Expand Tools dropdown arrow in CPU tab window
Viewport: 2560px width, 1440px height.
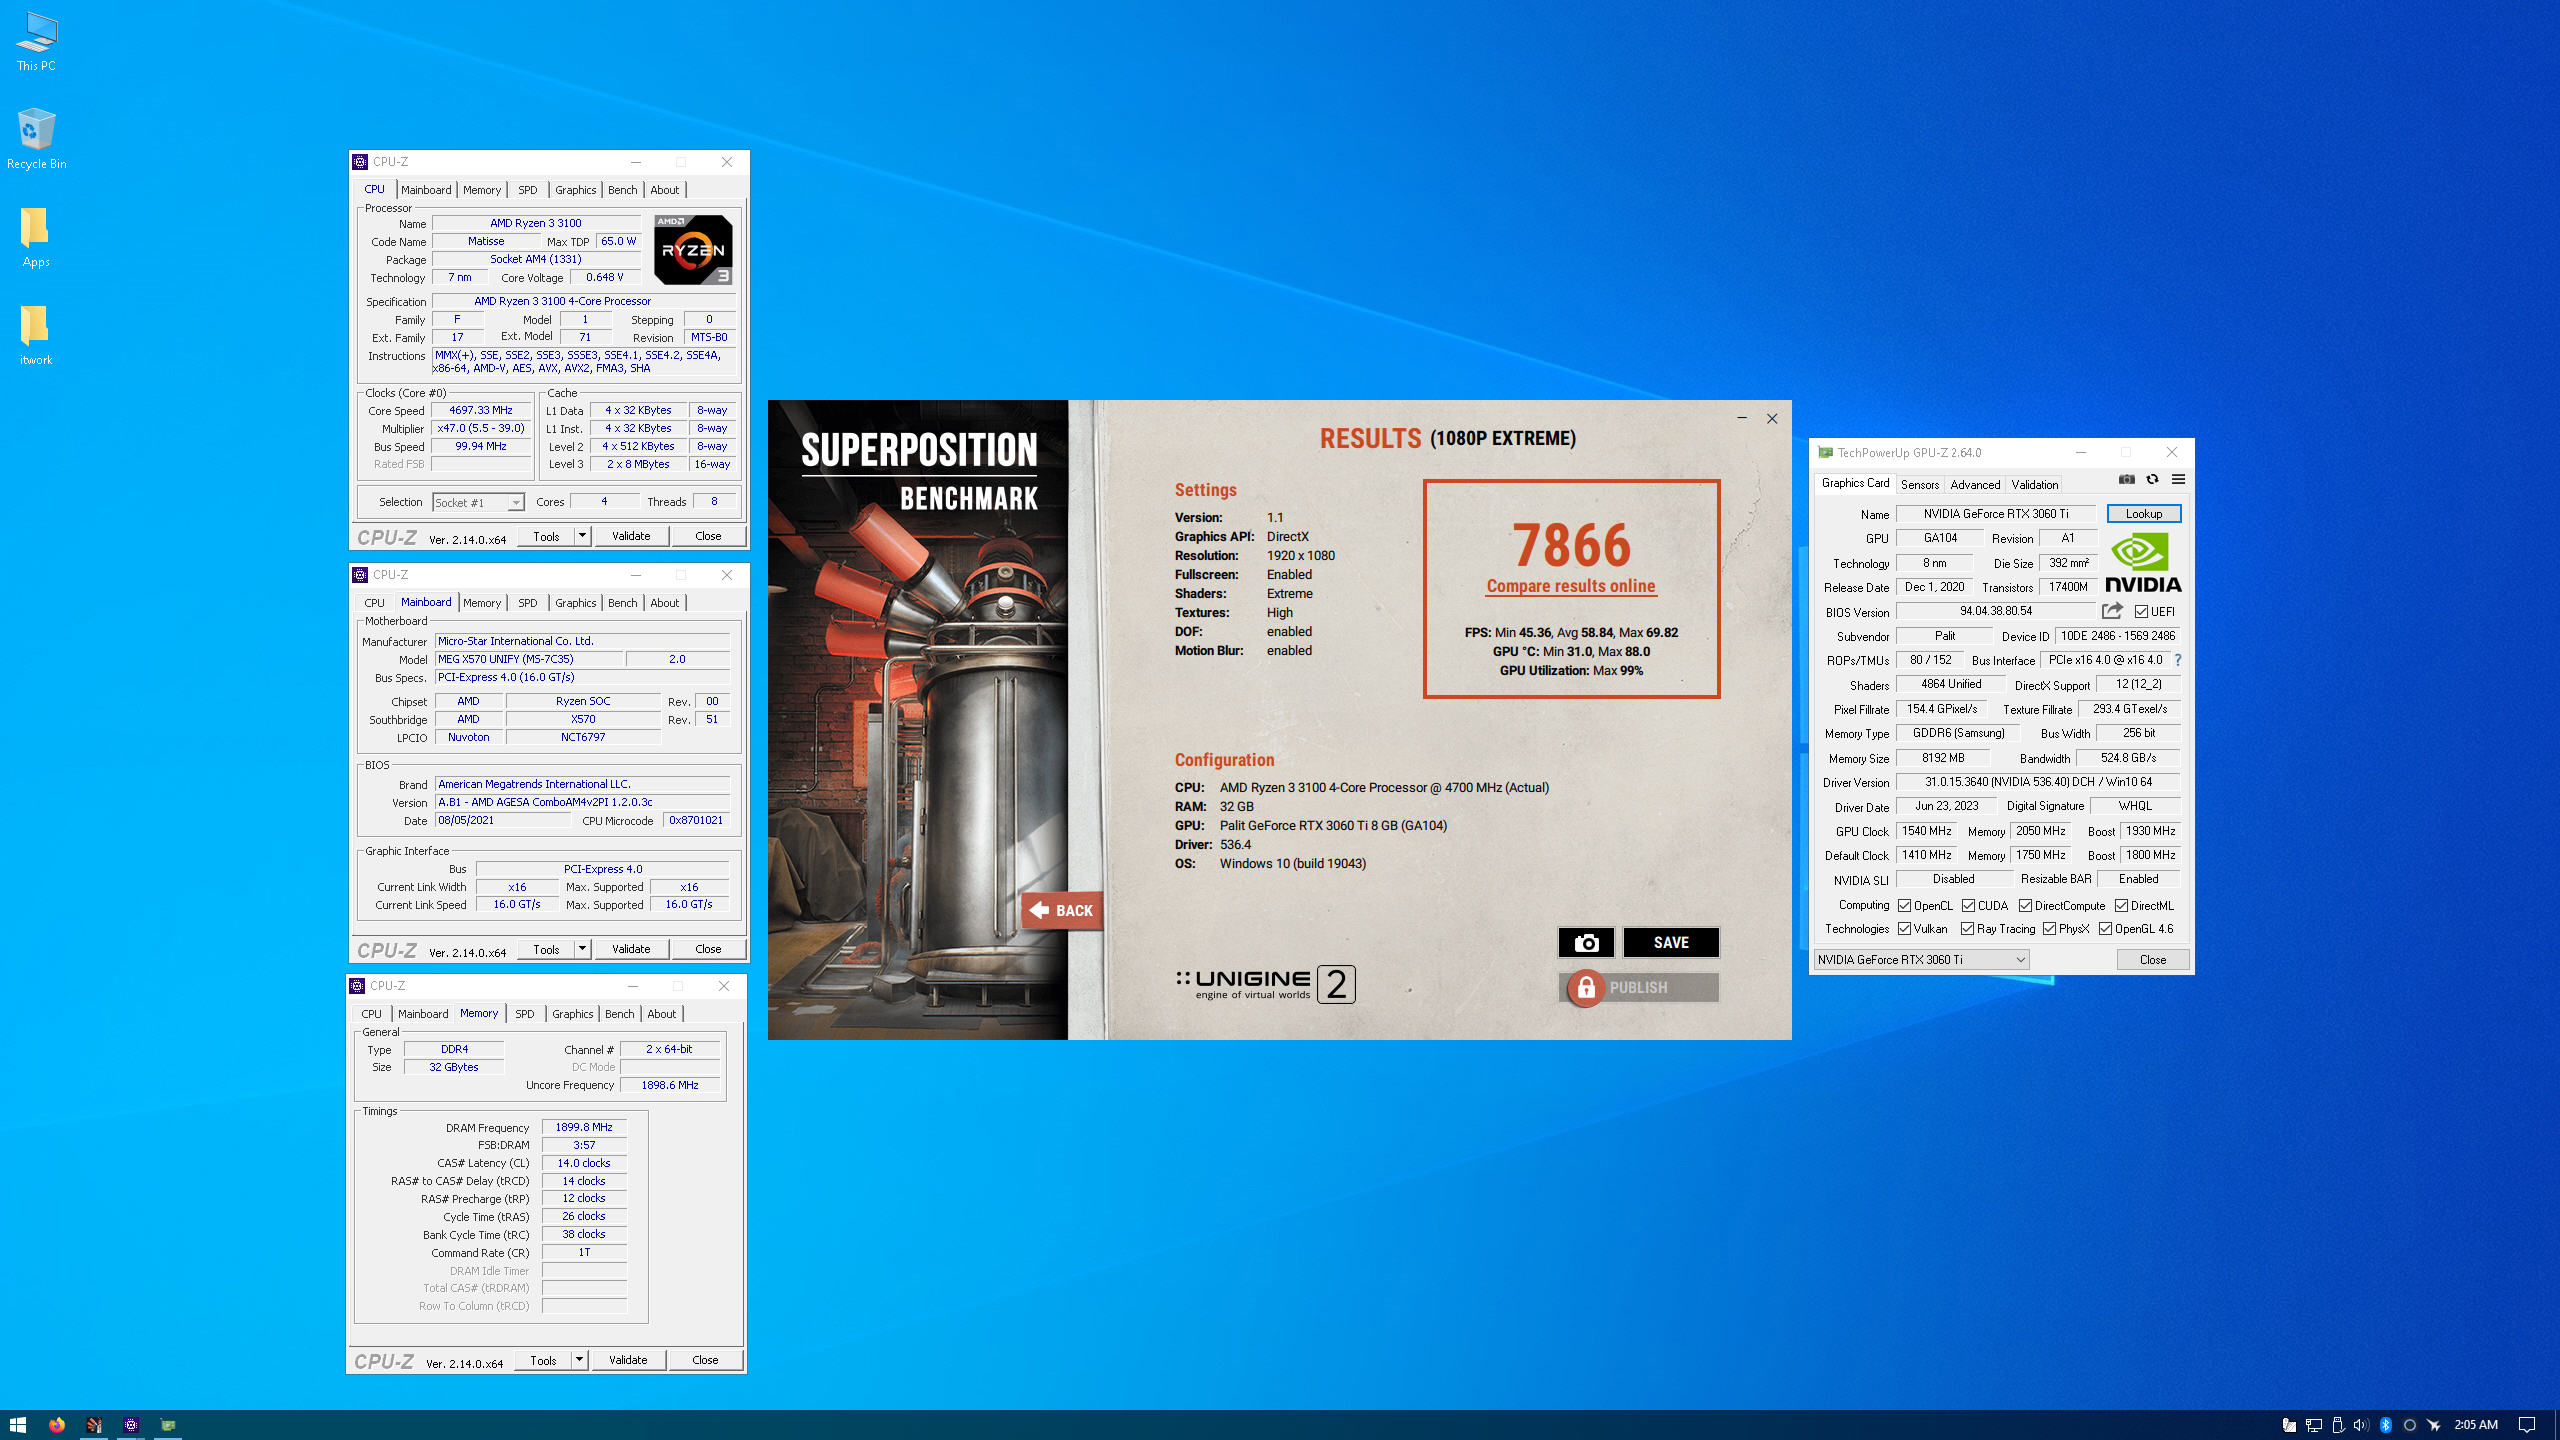click(x=582, y=536)
